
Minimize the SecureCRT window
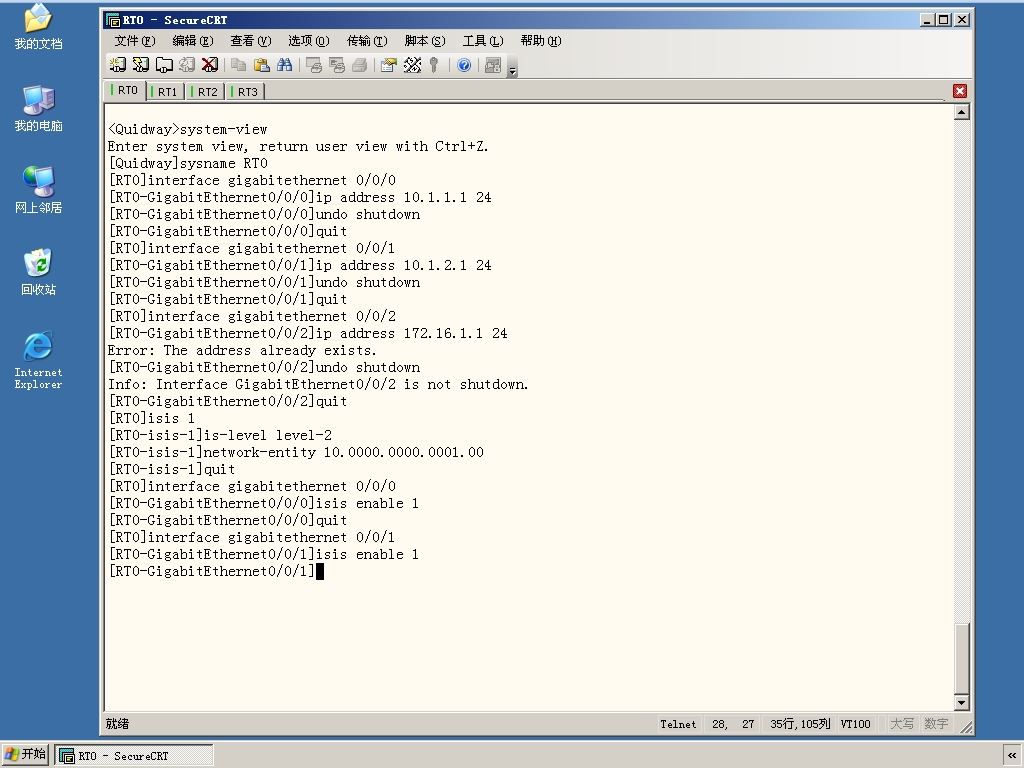[x=927, y=20]
